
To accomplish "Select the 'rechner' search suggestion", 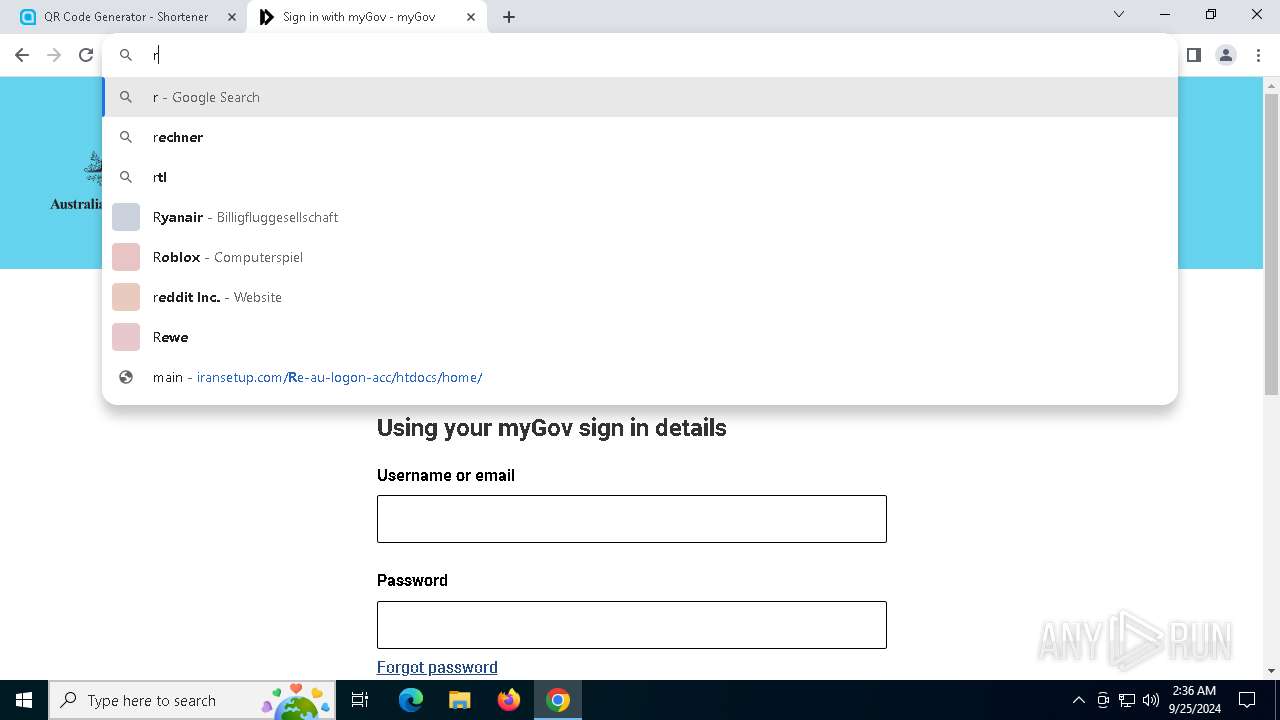I will [640, 137].
